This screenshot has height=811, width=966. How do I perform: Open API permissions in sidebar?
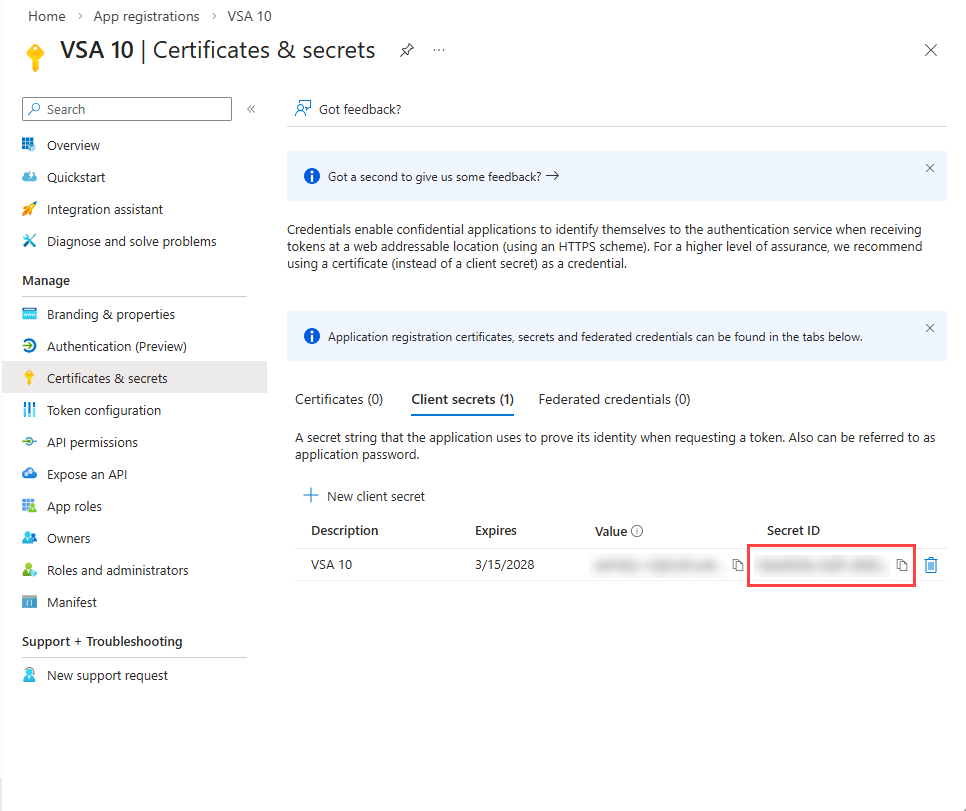click(92, 442)
